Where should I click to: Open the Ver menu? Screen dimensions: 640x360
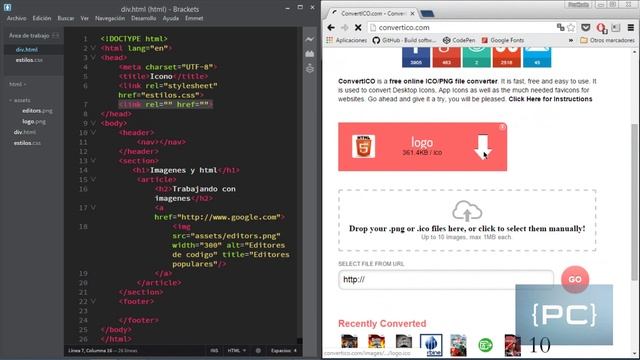(x=84, y=18)
